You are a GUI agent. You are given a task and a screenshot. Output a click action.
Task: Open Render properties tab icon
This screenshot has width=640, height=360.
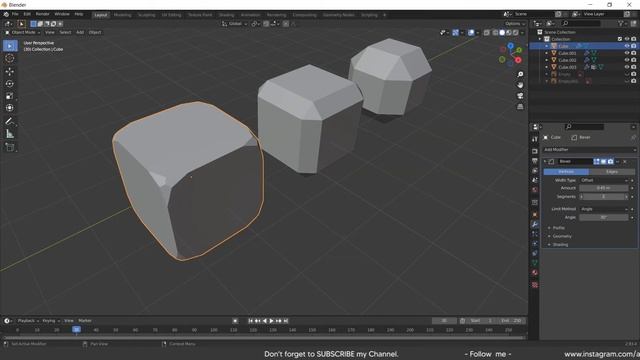point(535,151)
